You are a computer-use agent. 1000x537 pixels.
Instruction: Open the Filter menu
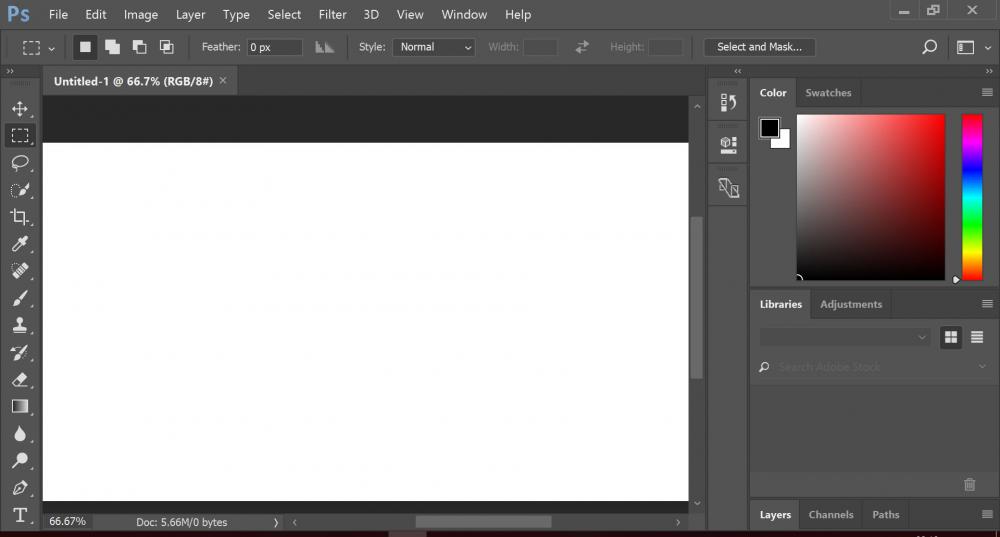pyautogui.click(x=332, y=15)
